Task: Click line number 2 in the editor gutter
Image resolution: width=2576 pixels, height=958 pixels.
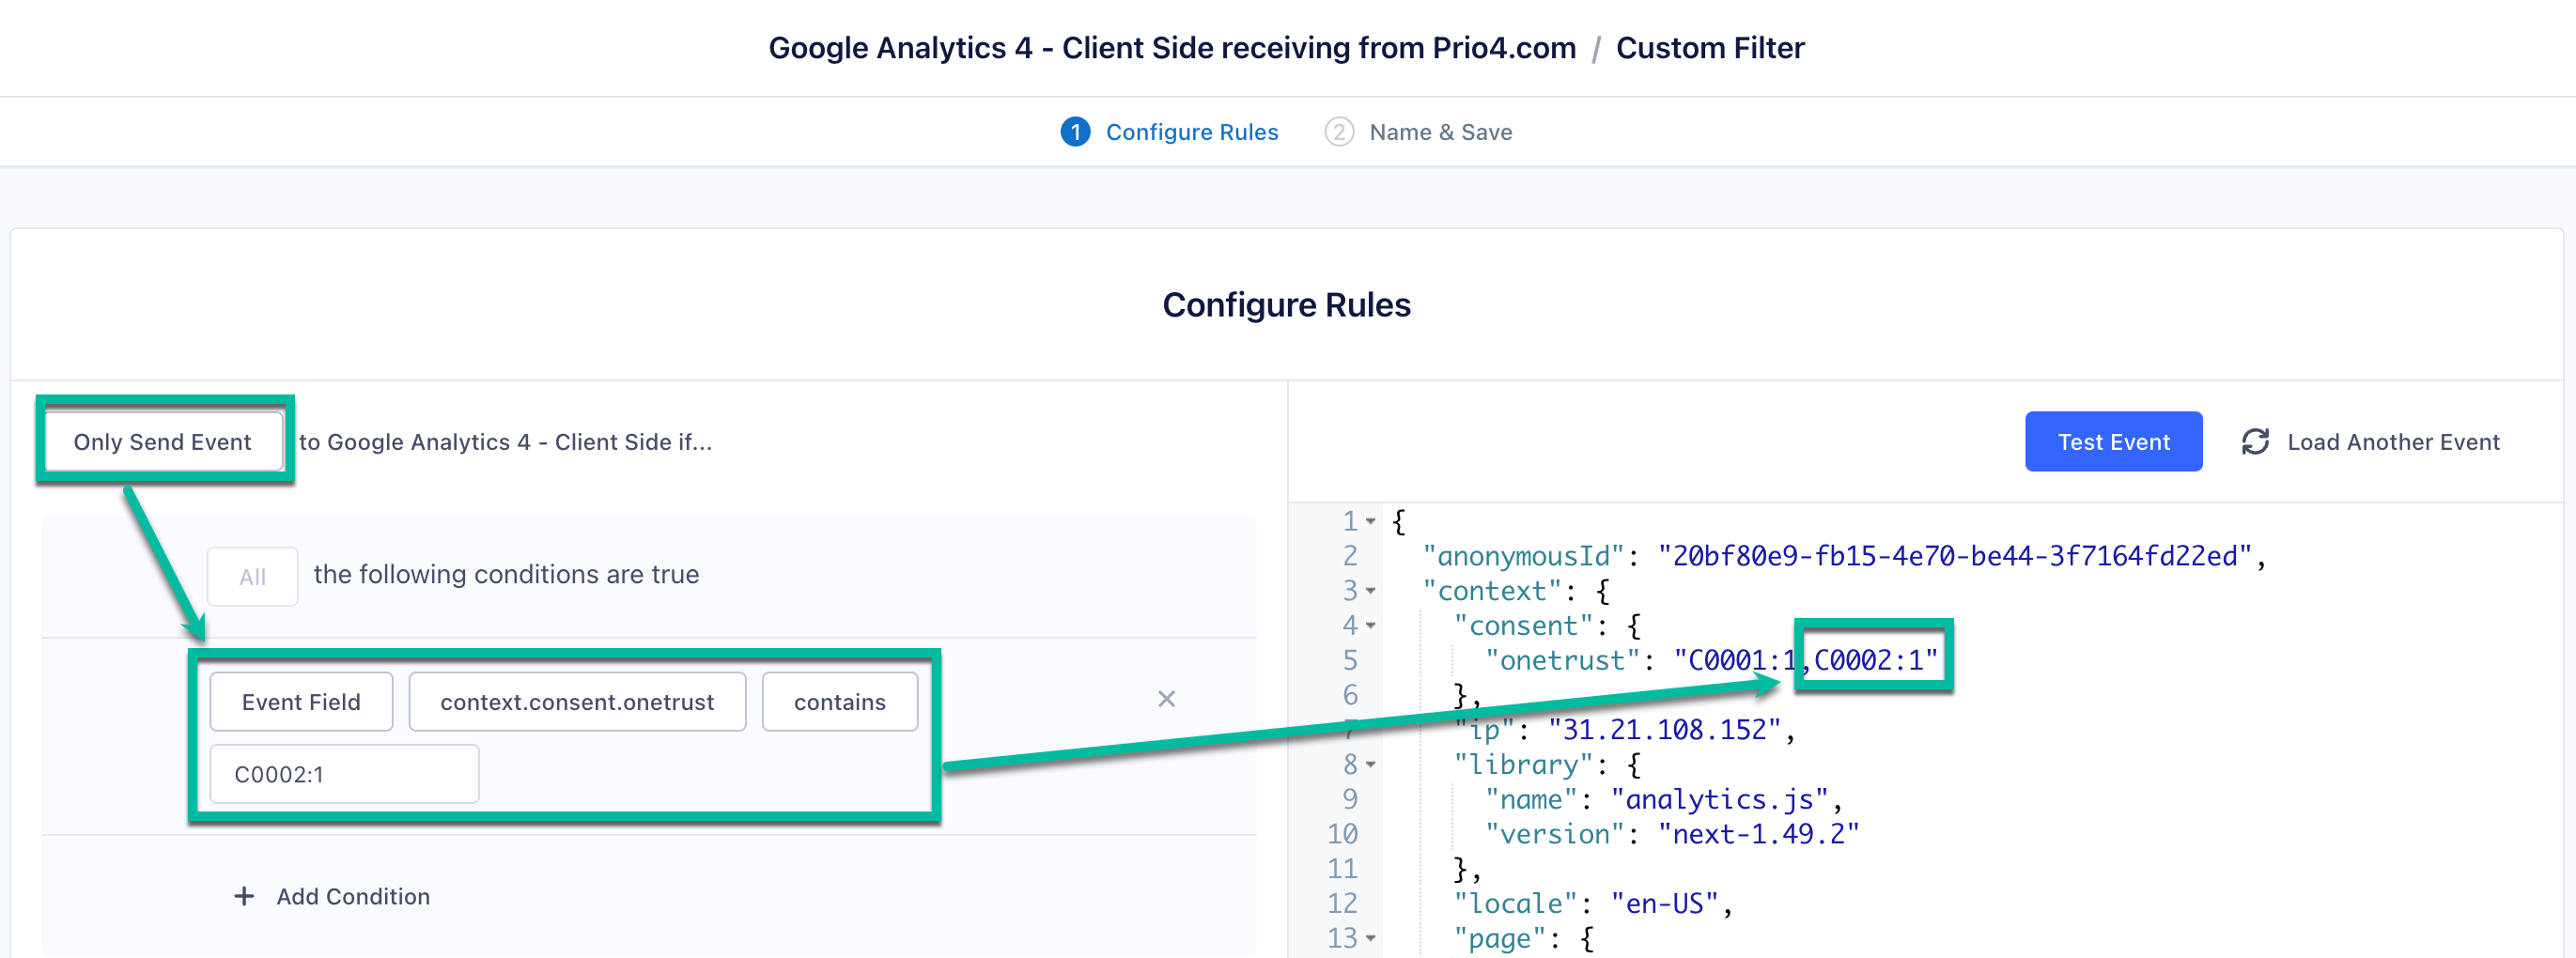Action: point(1350,556)
